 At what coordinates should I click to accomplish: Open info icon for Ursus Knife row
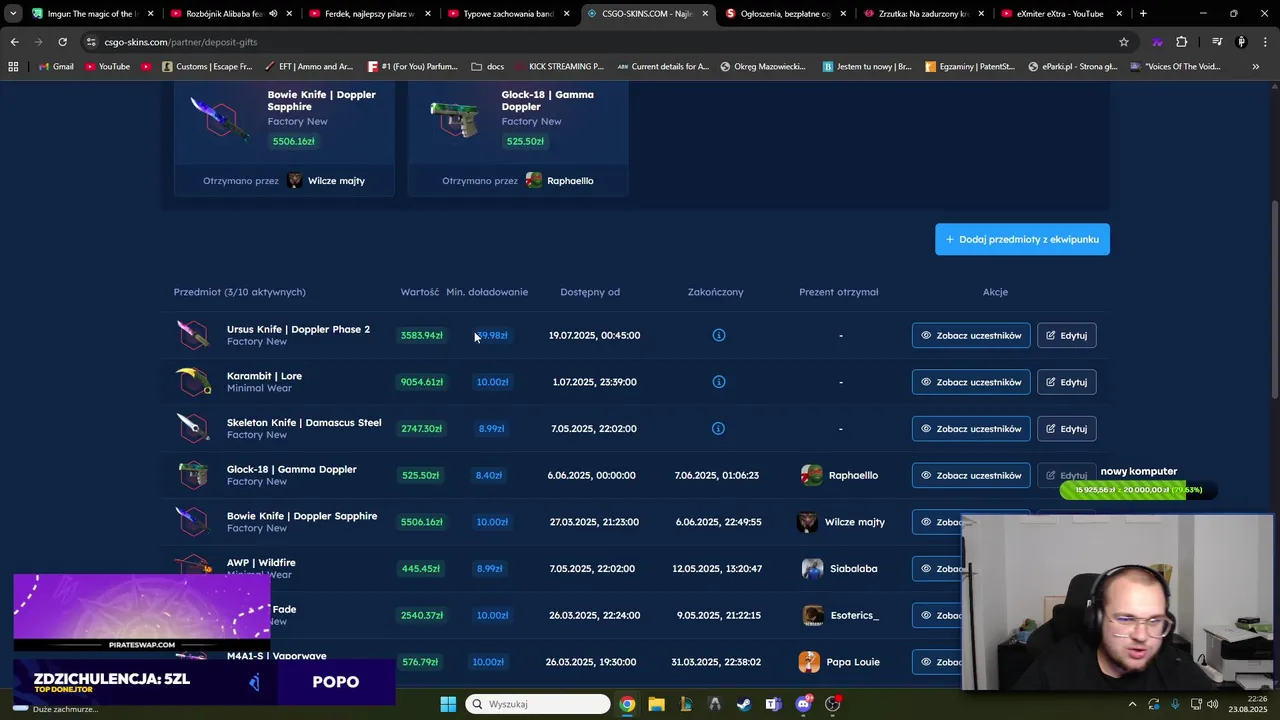(718, 335)
